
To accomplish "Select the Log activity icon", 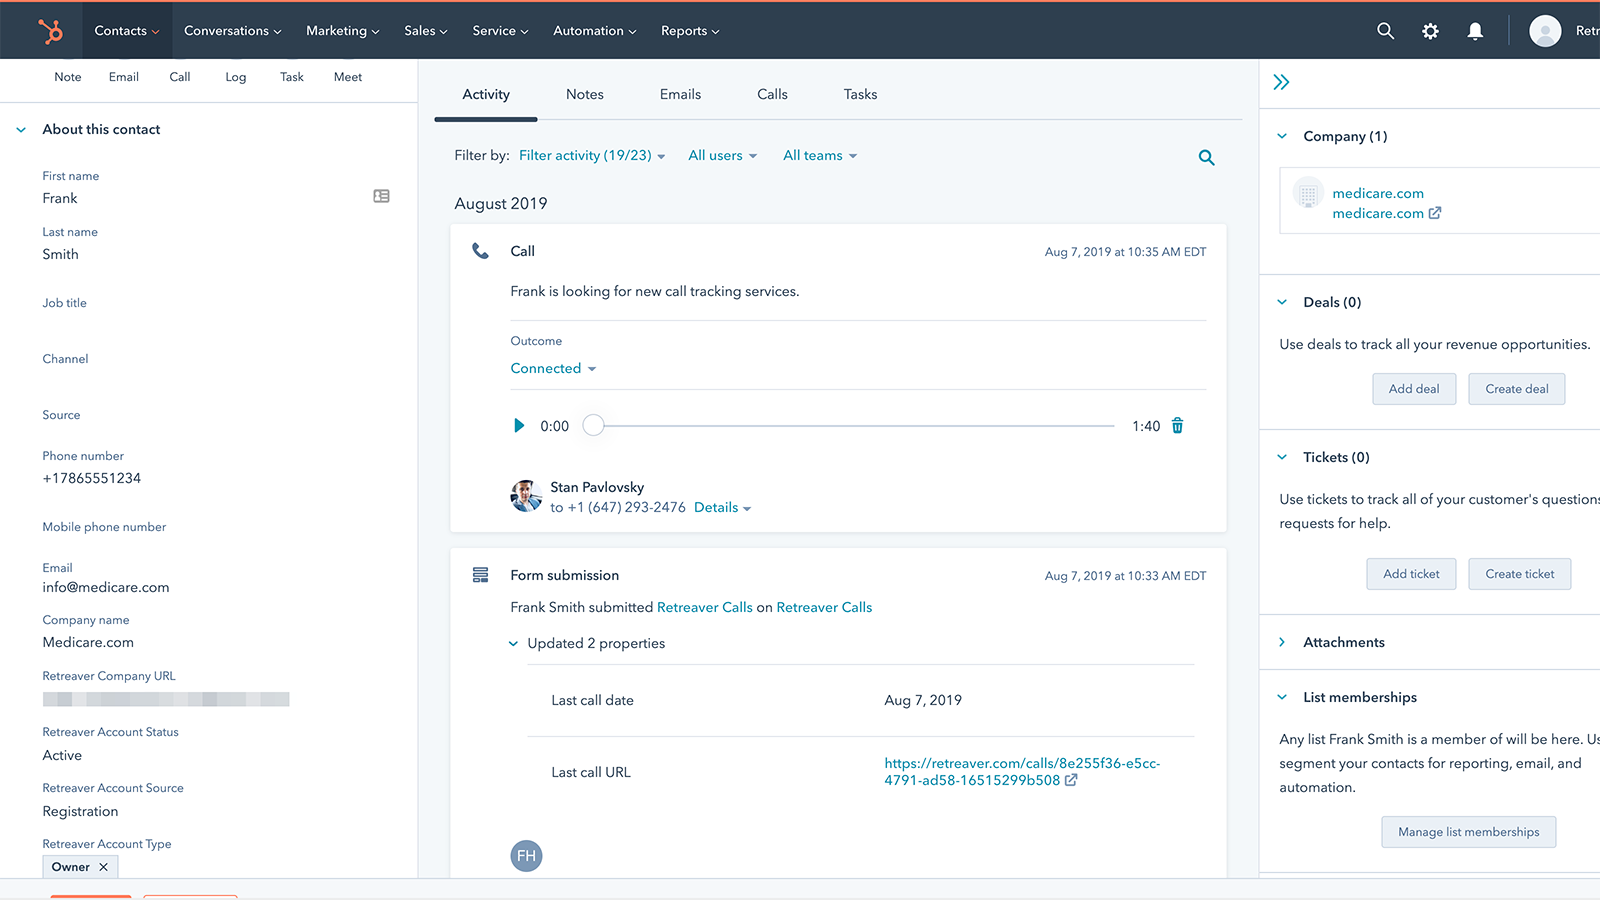I will point(235,76).
